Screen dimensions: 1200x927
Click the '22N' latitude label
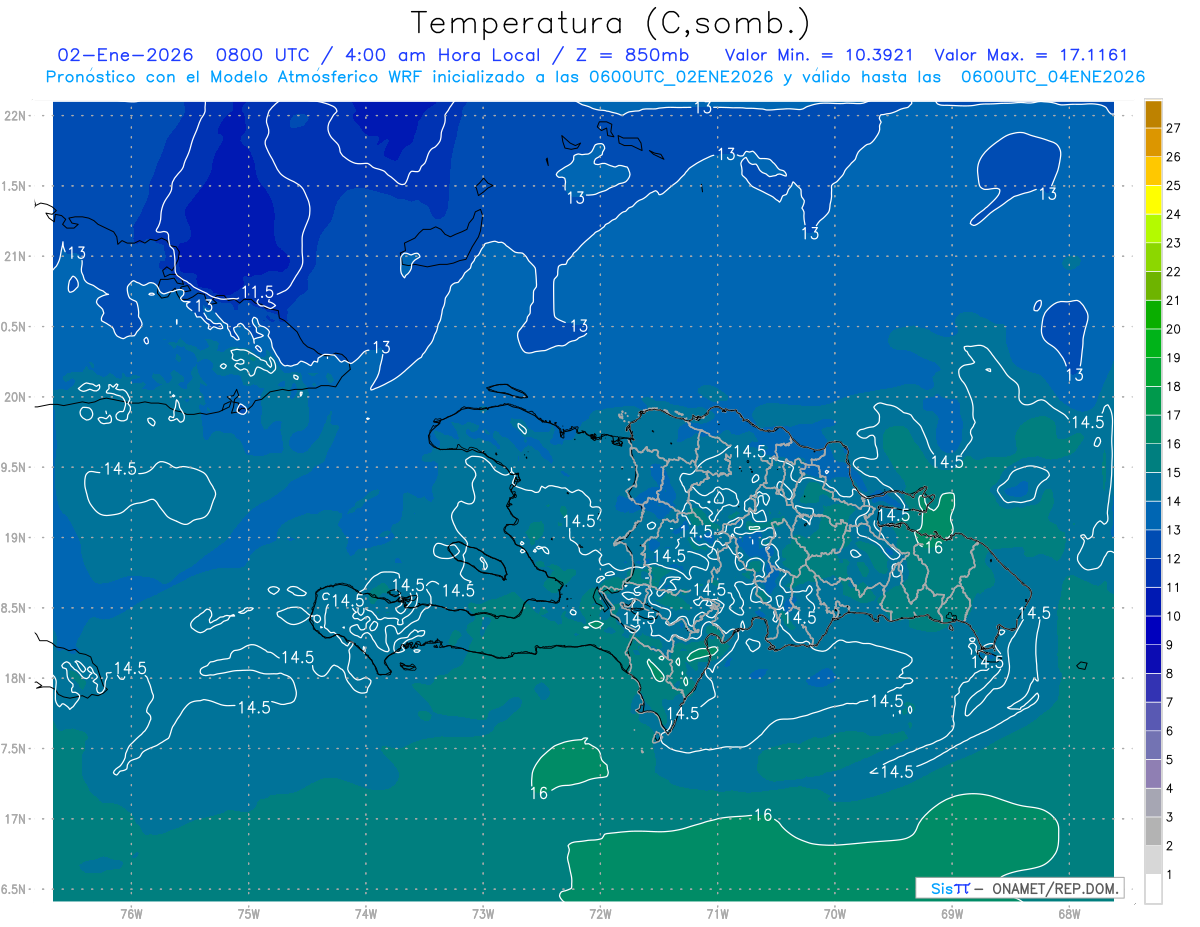point(15,115)
